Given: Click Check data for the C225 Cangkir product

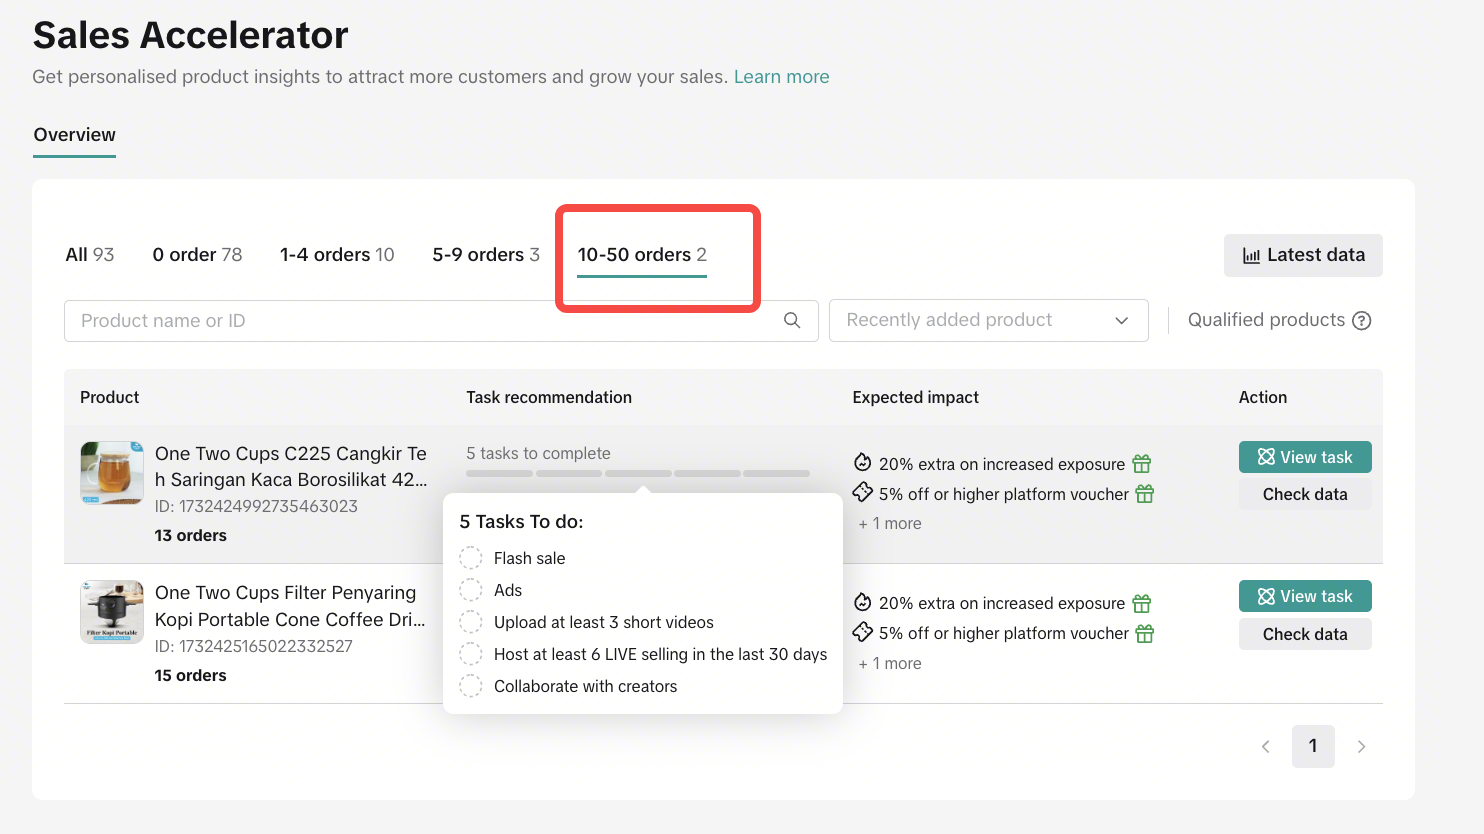Looking at the screenshot, I should (x=1305, y=493).
